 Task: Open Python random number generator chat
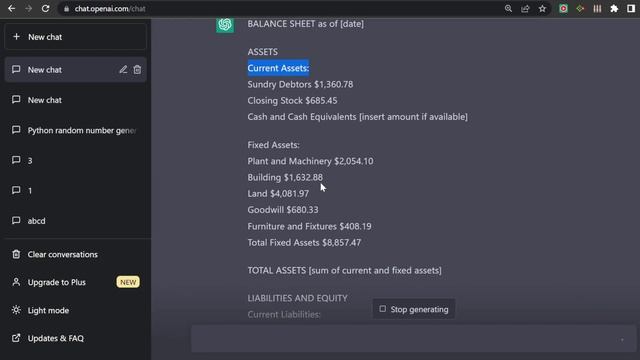click(x=76, y=130)
